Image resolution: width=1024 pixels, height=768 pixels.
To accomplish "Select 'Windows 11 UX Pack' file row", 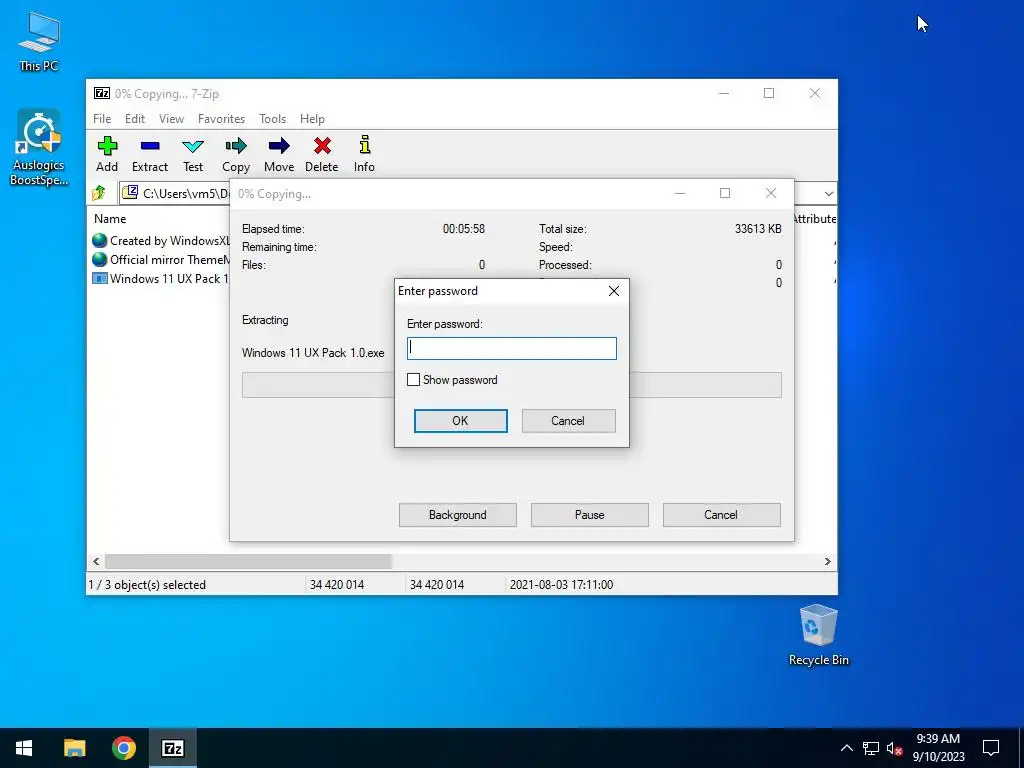I will (161, 278).
